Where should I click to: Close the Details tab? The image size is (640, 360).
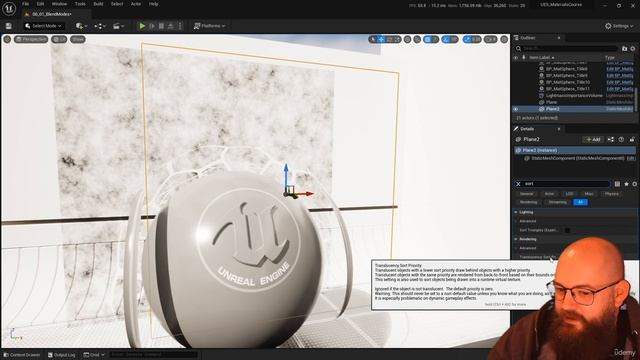pos(559,129)
